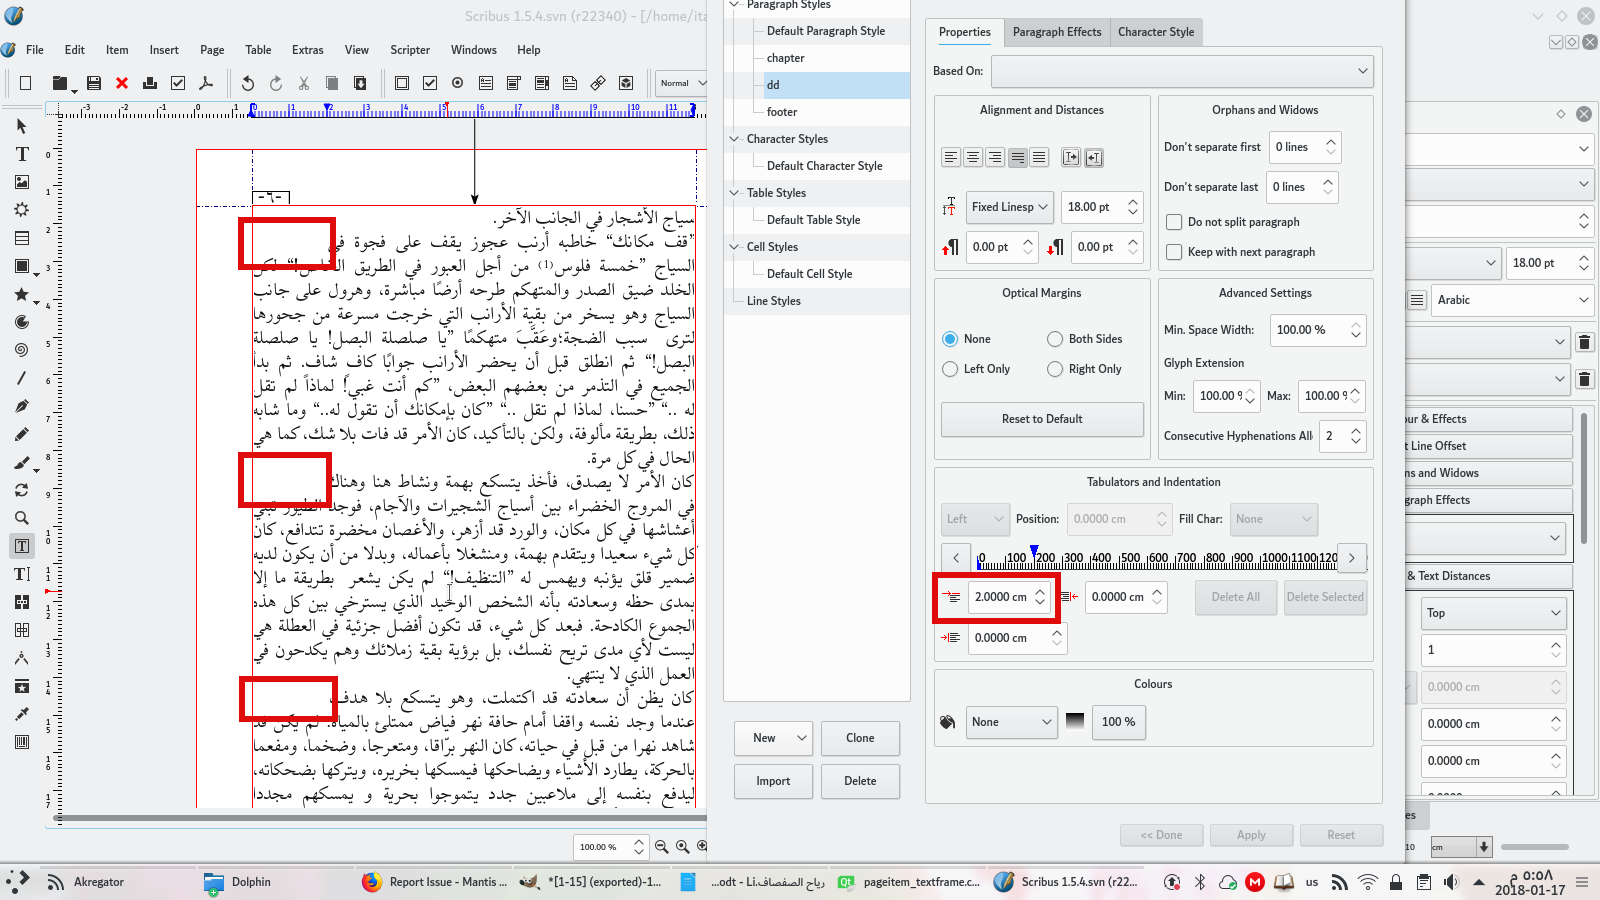Click the center align paragraph button
This screenshot has height=900, width=1600.
(973, 157)
